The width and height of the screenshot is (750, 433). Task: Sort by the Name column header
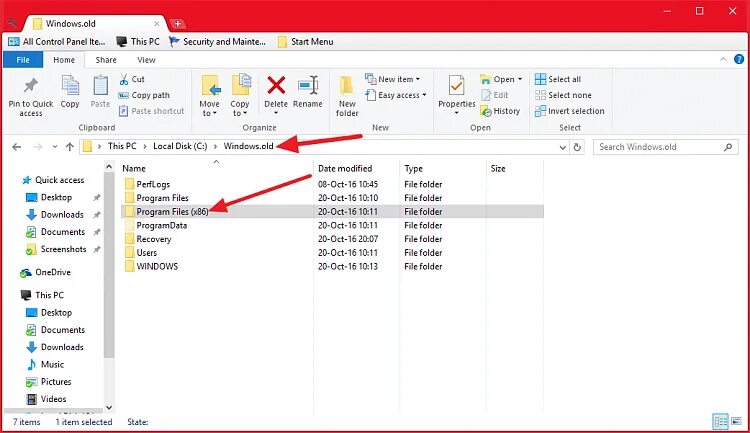(x=133, y=168)
